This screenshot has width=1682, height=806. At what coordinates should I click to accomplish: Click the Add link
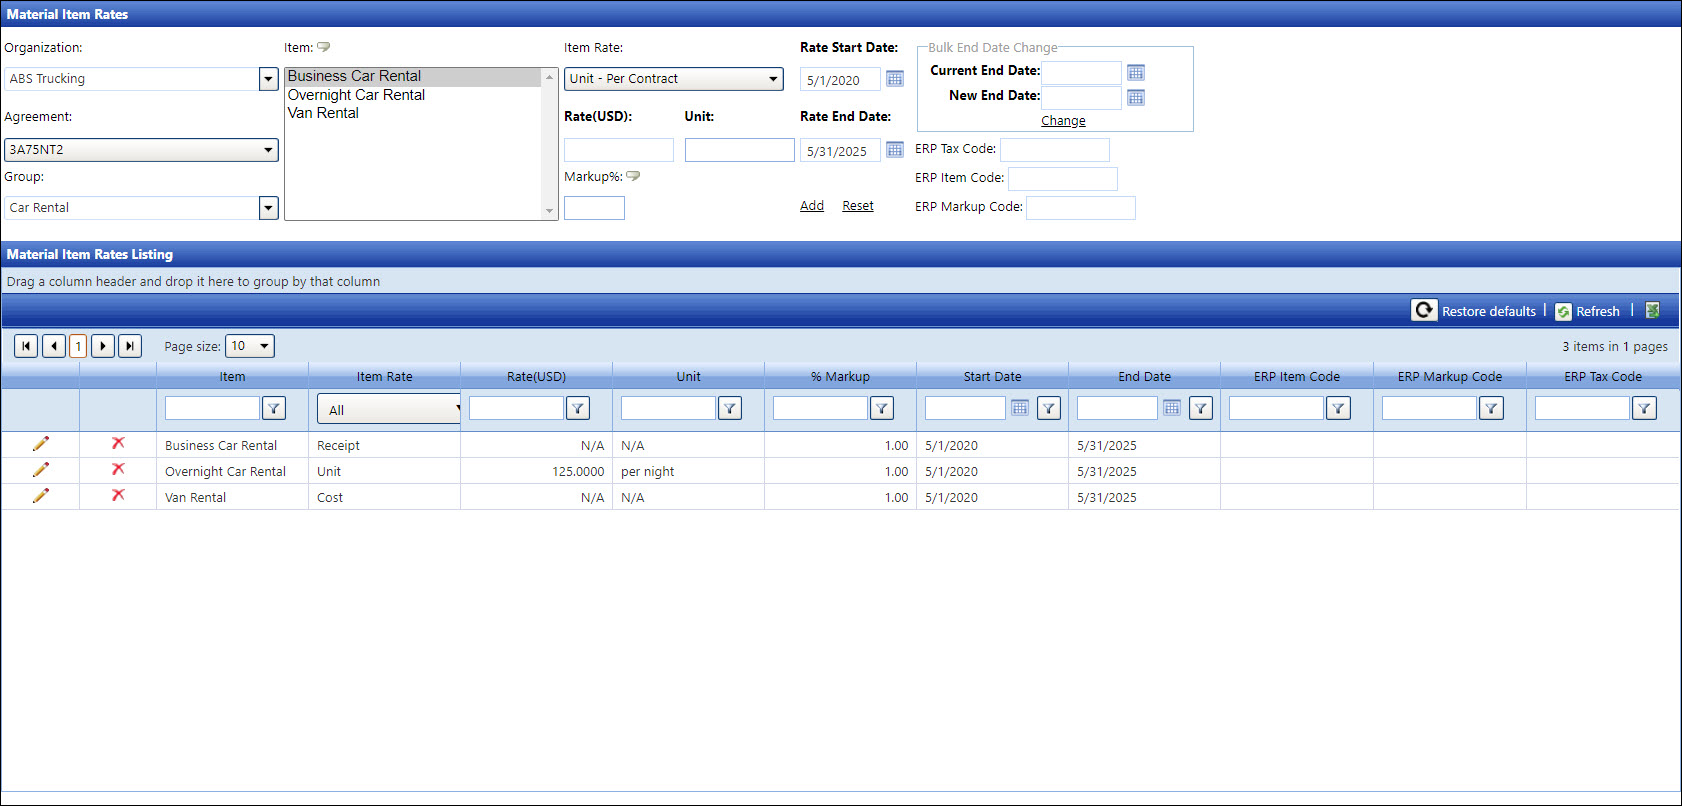(811, 206)
